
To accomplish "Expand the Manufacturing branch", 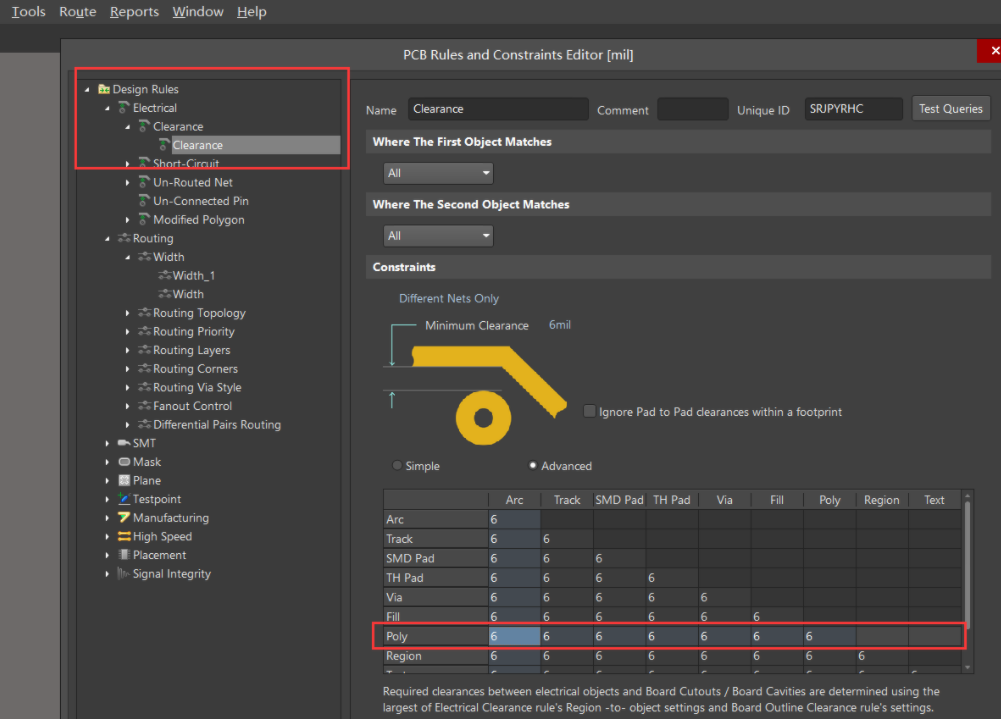I will click(x=107, y=518).
